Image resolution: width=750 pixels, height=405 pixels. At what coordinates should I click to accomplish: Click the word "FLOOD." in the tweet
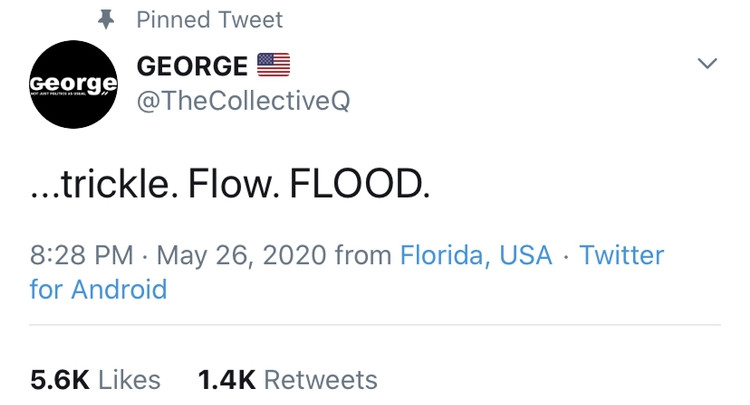pyautogui.click(x=360, y=186)
